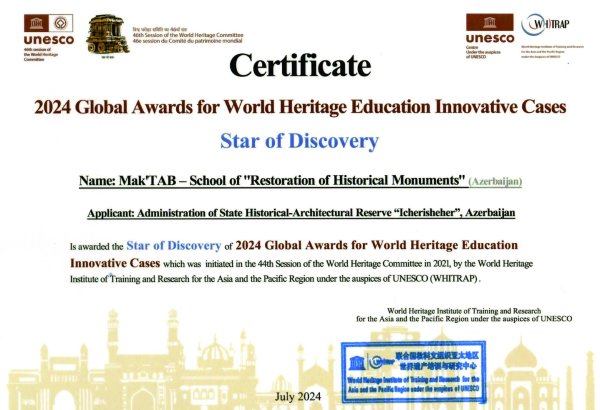This screenshot has height=410, width=600.
Task: Click the large 'Certificate' title
Action: pos(300,65)
